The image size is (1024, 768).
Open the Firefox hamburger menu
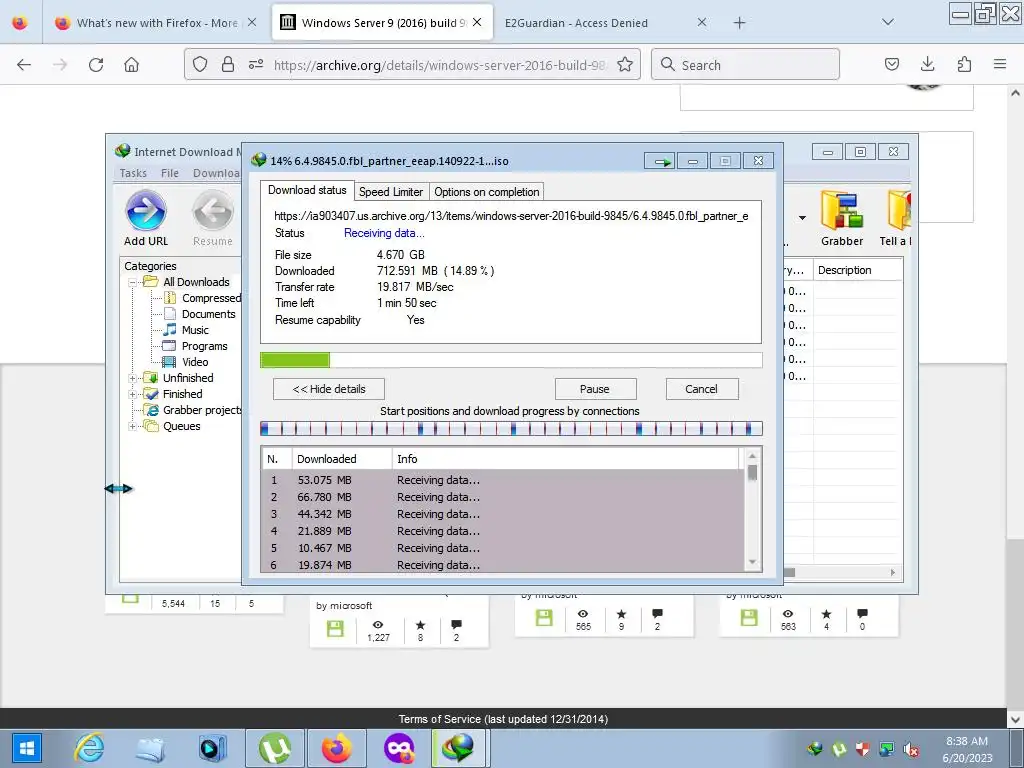999,65
